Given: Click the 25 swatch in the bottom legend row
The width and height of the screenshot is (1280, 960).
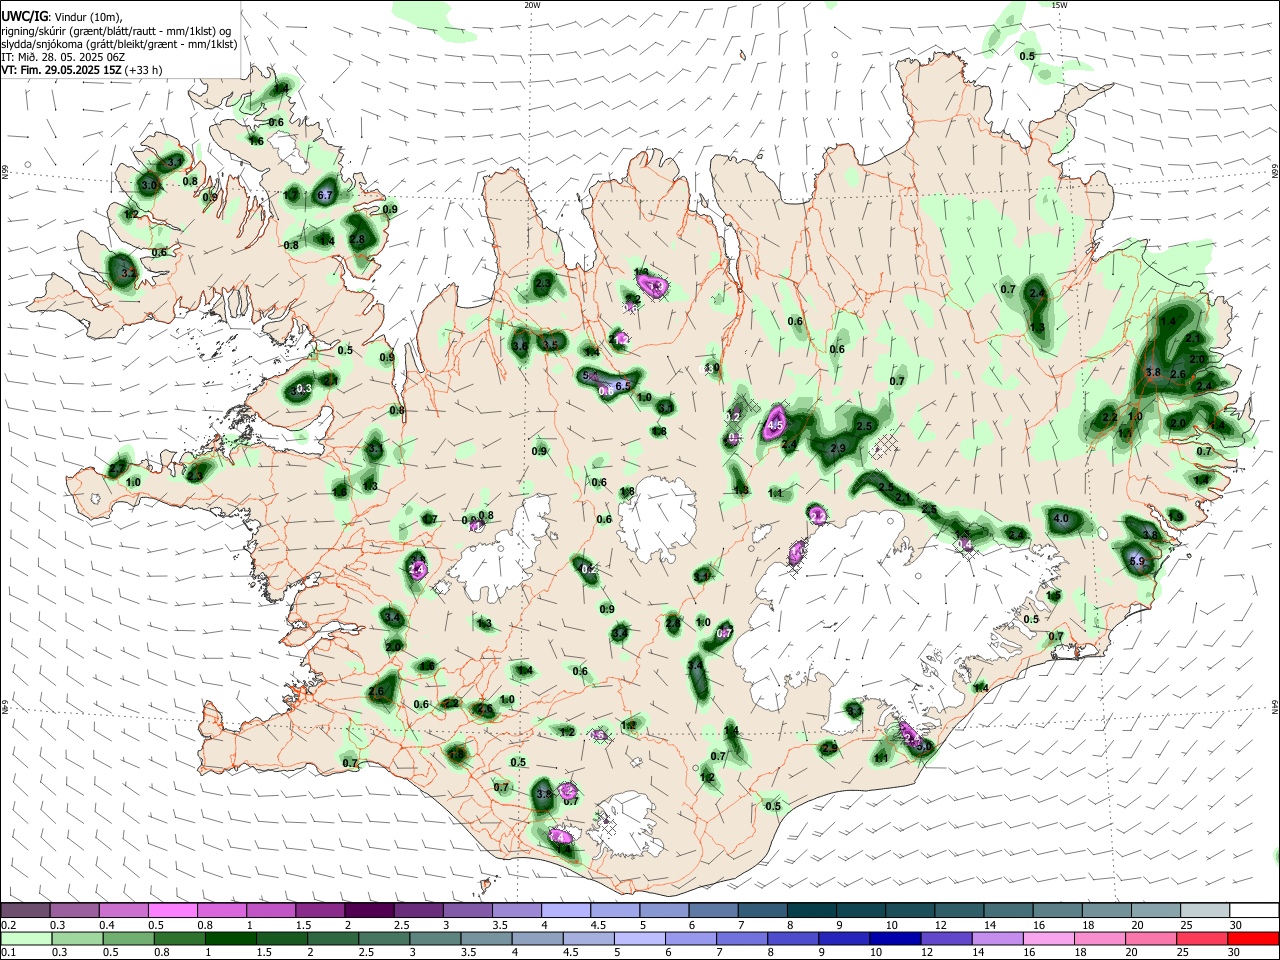Looking at the screenshot, I should click(x=1203, y=938).
